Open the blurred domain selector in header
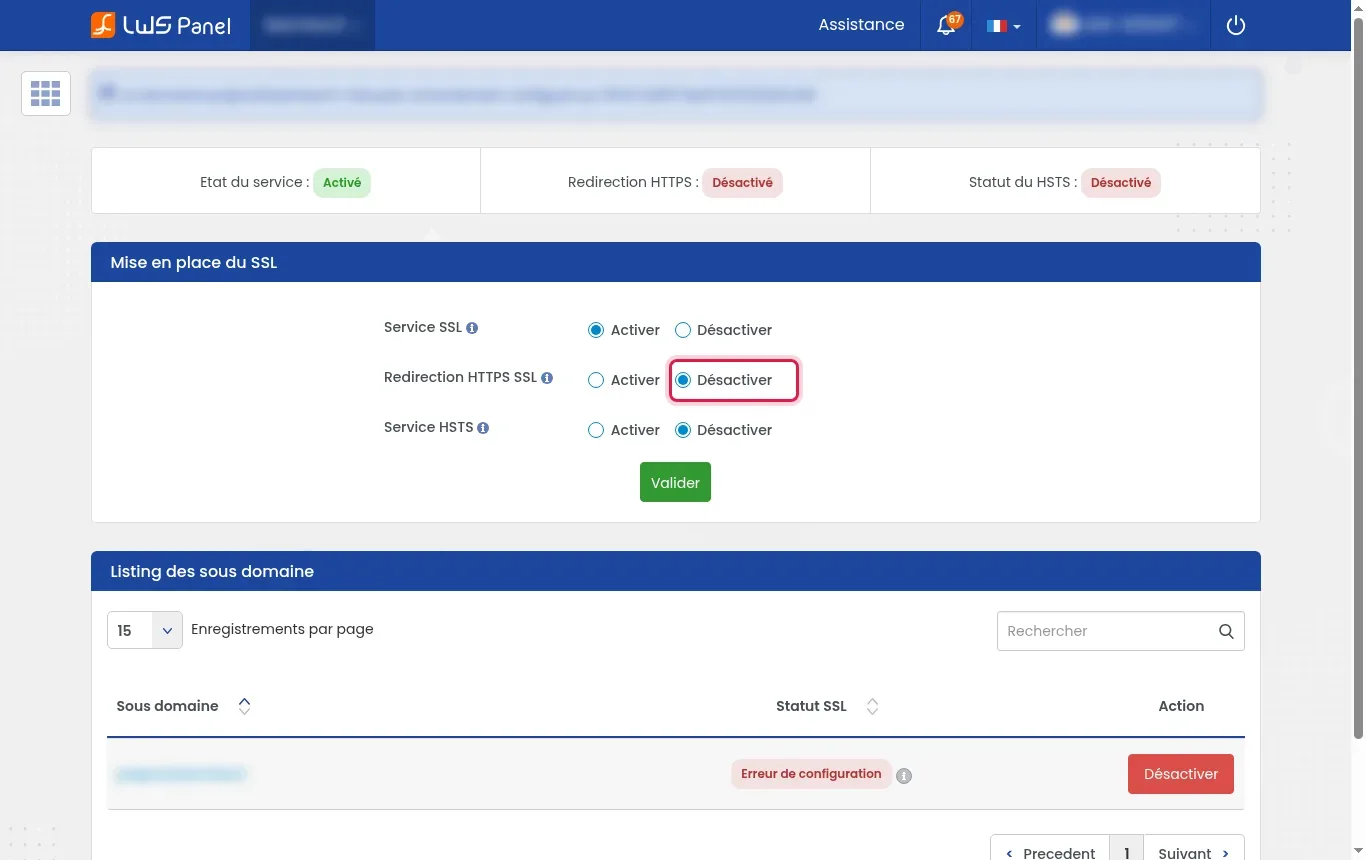The width and height of the screenshot is (1366, 860). tap(313, 25)
